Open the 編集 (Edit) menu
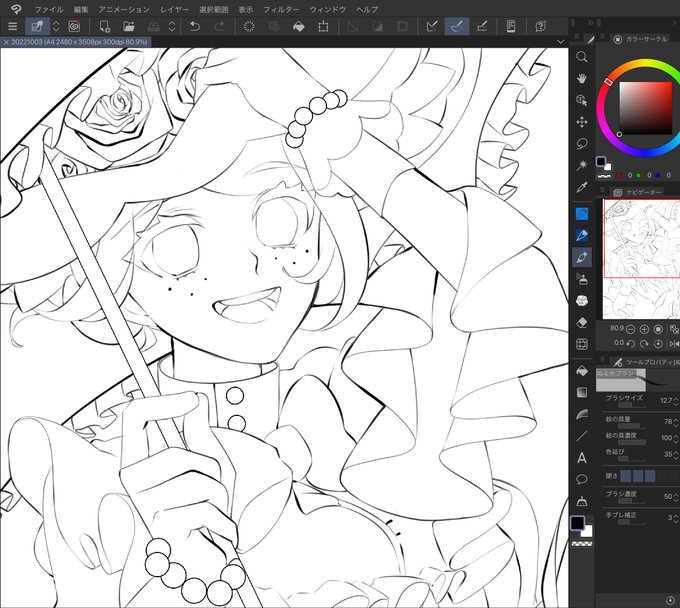The width and height of the screenshot is (680, 608). pos(81,9)
